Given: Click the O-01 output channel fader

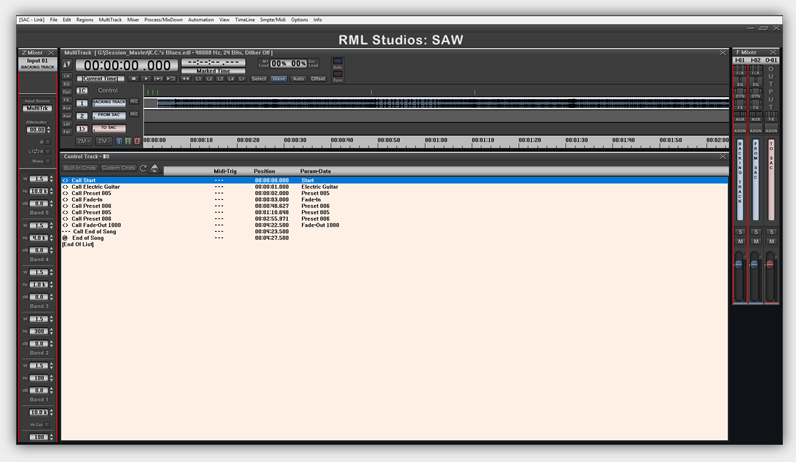Looking at the screenshot, I should [x=770, y=265].
